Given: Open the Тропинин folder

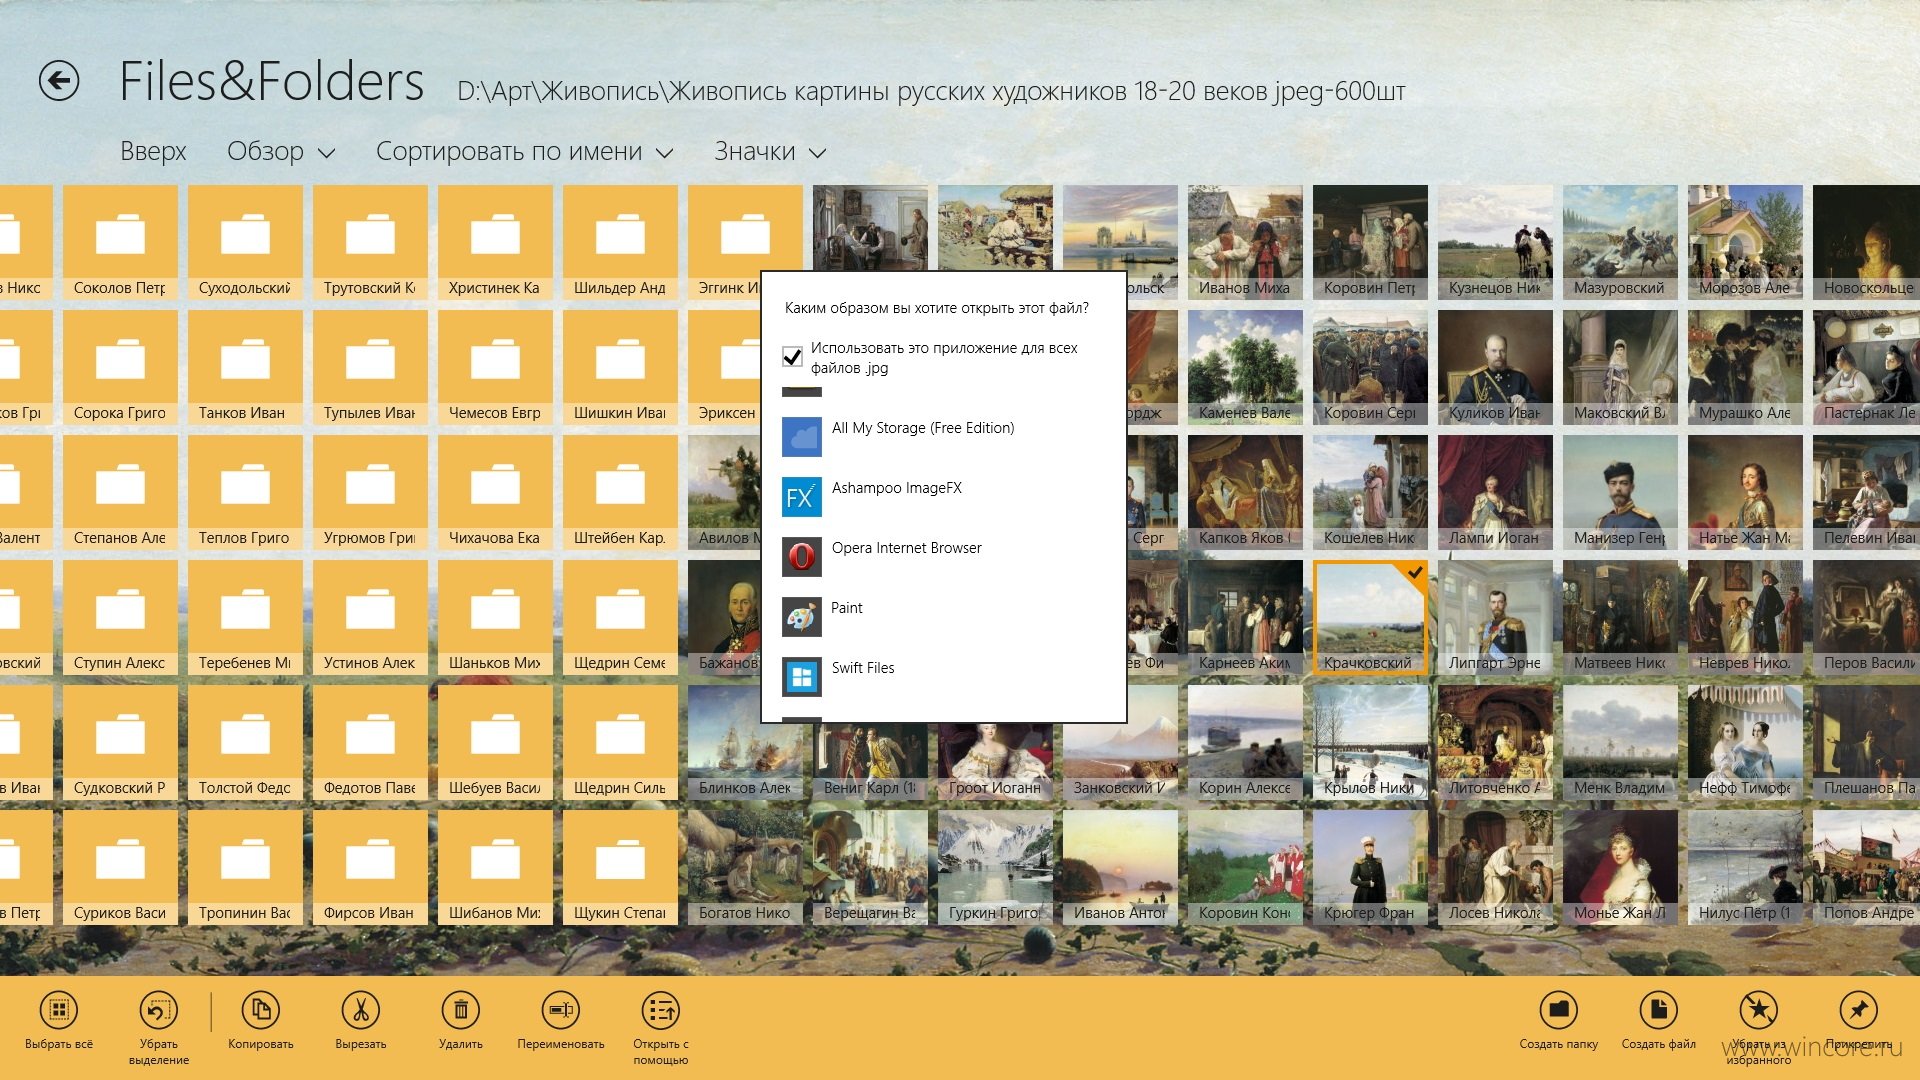Looking at the screenshot, I should click(x=245, y=867).
